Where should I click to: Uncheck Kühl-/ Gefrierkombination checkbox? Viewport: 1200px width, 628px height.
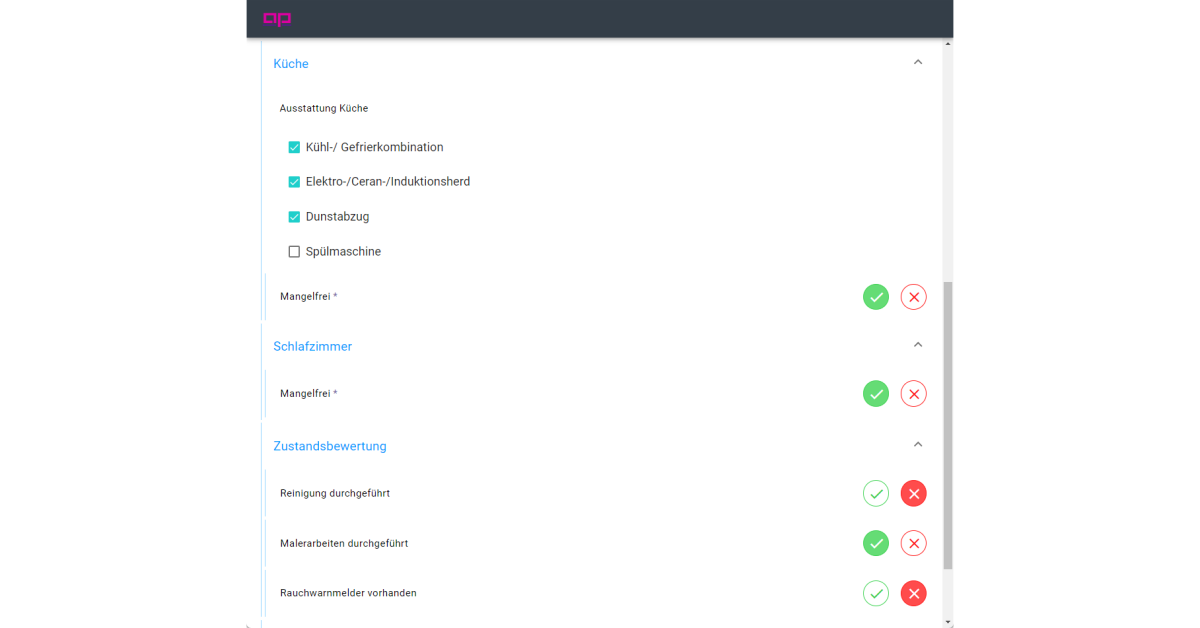point(294,147)
